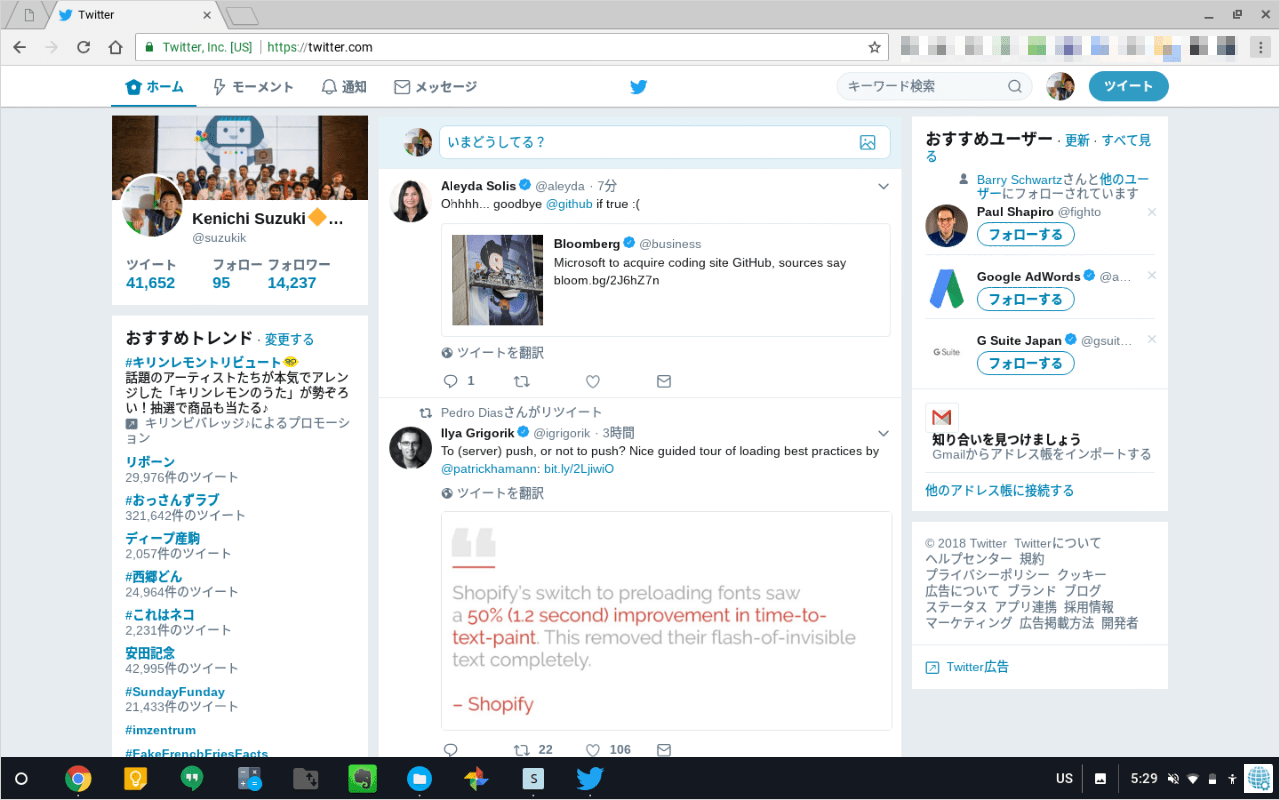Open the #おっさんずラブ trend
Viewport: 1280px width, 800px height.
(172, 500)
